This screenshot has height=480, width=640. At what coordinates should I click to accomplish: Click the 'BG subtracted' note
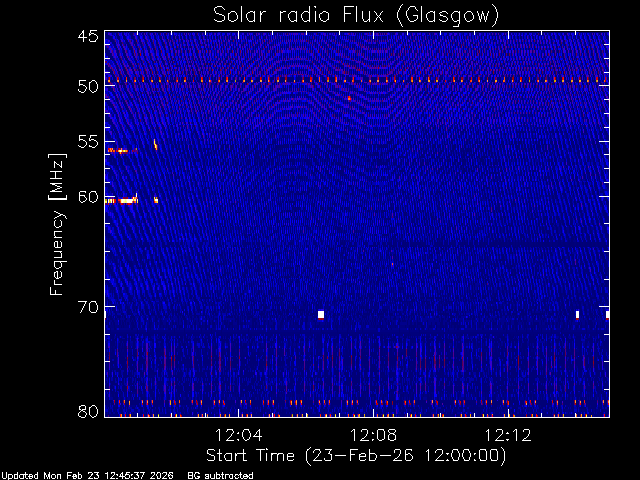pos(220,476)
